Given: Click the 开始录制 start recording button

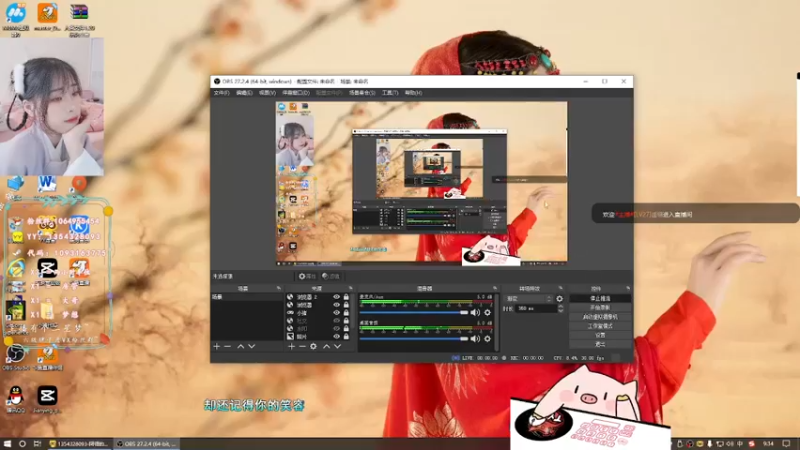Looking at the screenshot, I should click(600, 308).
